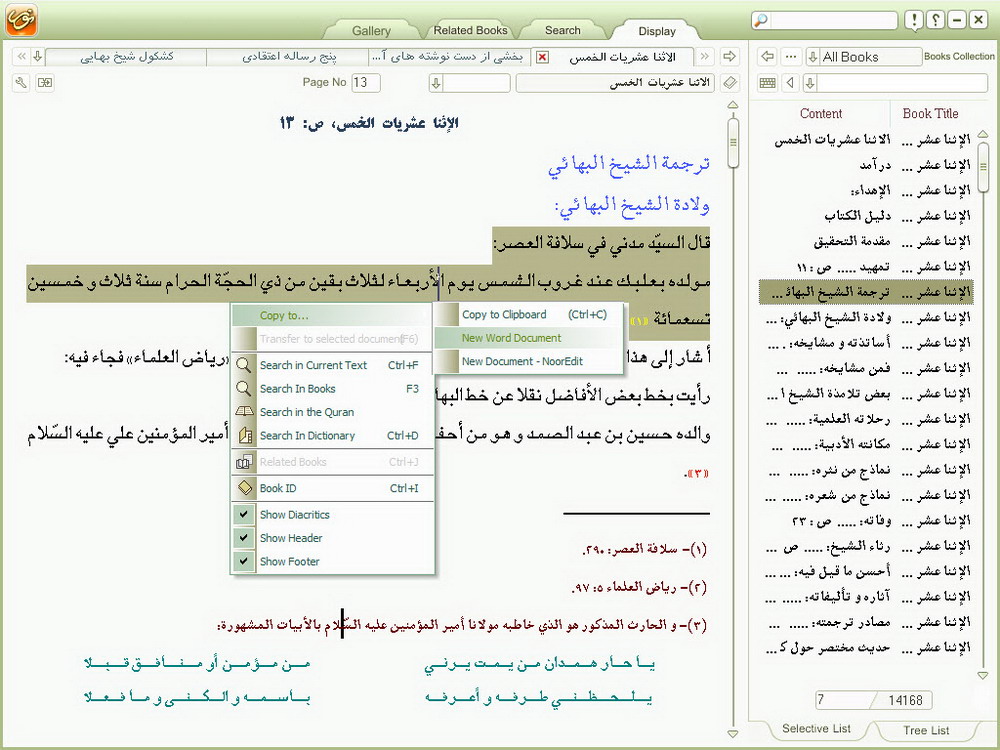Expand the Copy to... submenu
The width and height of the screenshot is (1000, 750).
tap(333, 316)
